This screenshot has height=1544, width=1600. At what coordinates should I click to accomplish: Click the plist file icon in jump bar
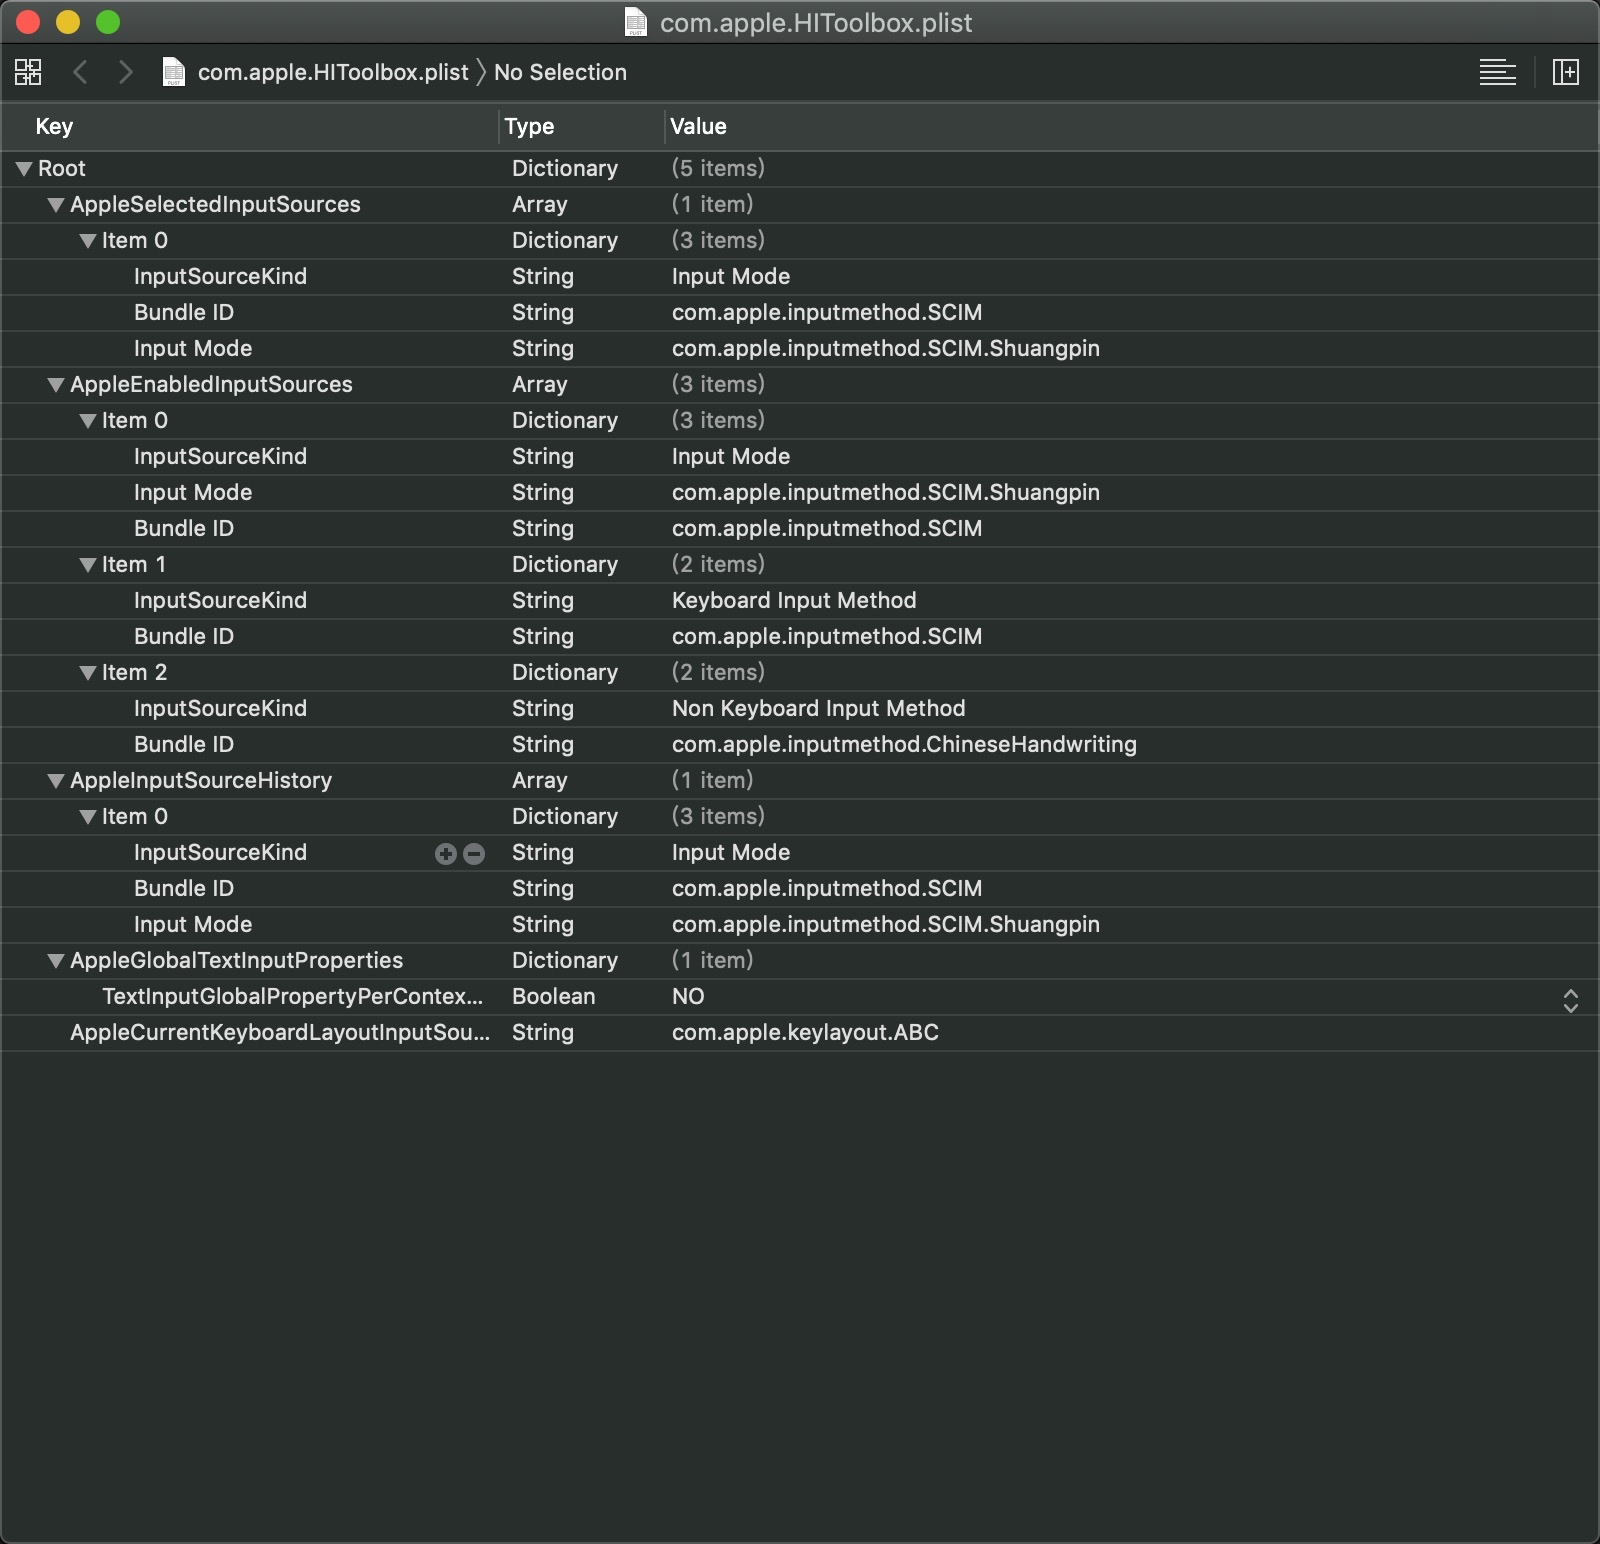tap(174, 72)
